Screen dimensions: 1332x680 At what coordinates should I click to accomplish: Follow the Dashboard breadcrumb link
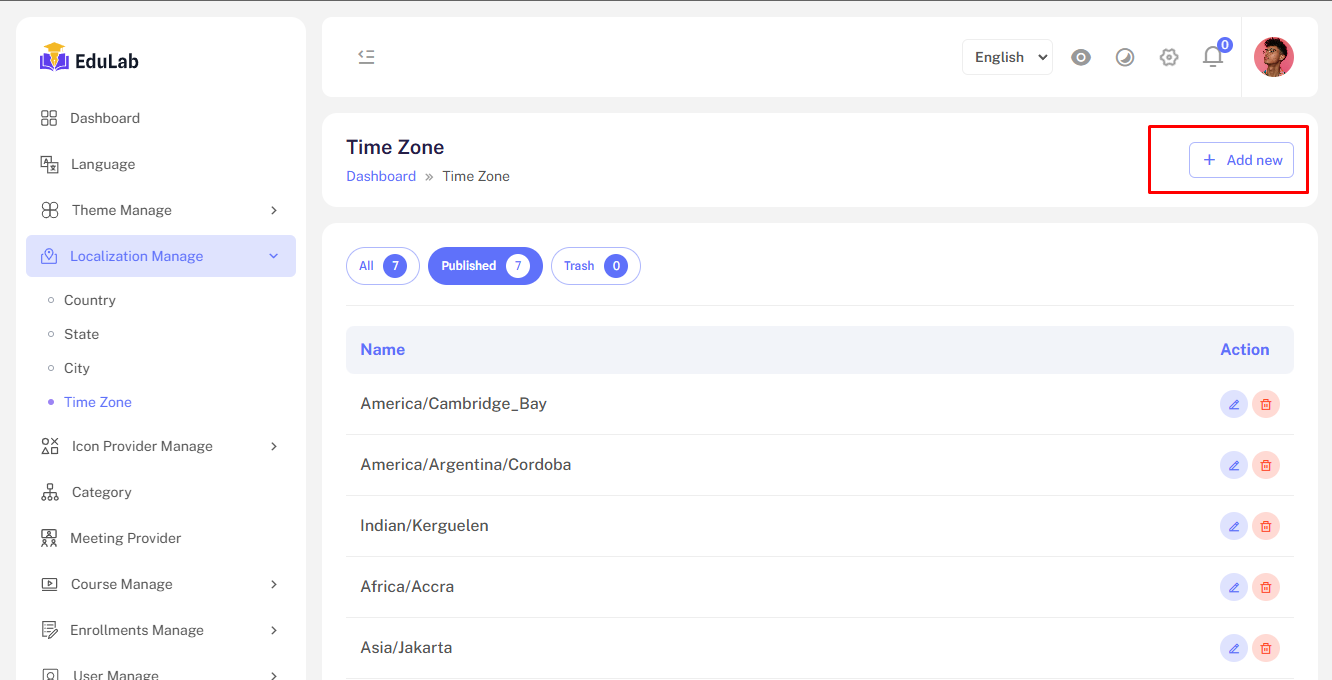381,176
